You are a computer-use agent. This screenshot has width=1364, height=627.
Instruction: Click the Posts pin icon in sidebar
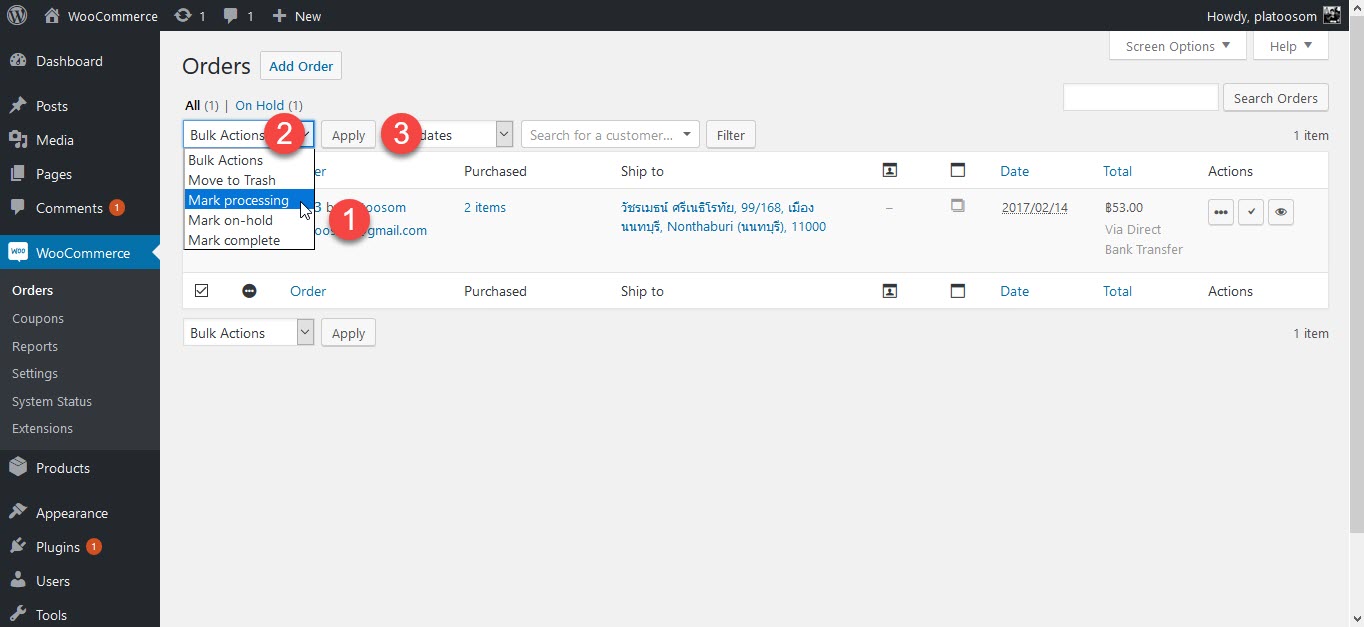pos(18,106)
